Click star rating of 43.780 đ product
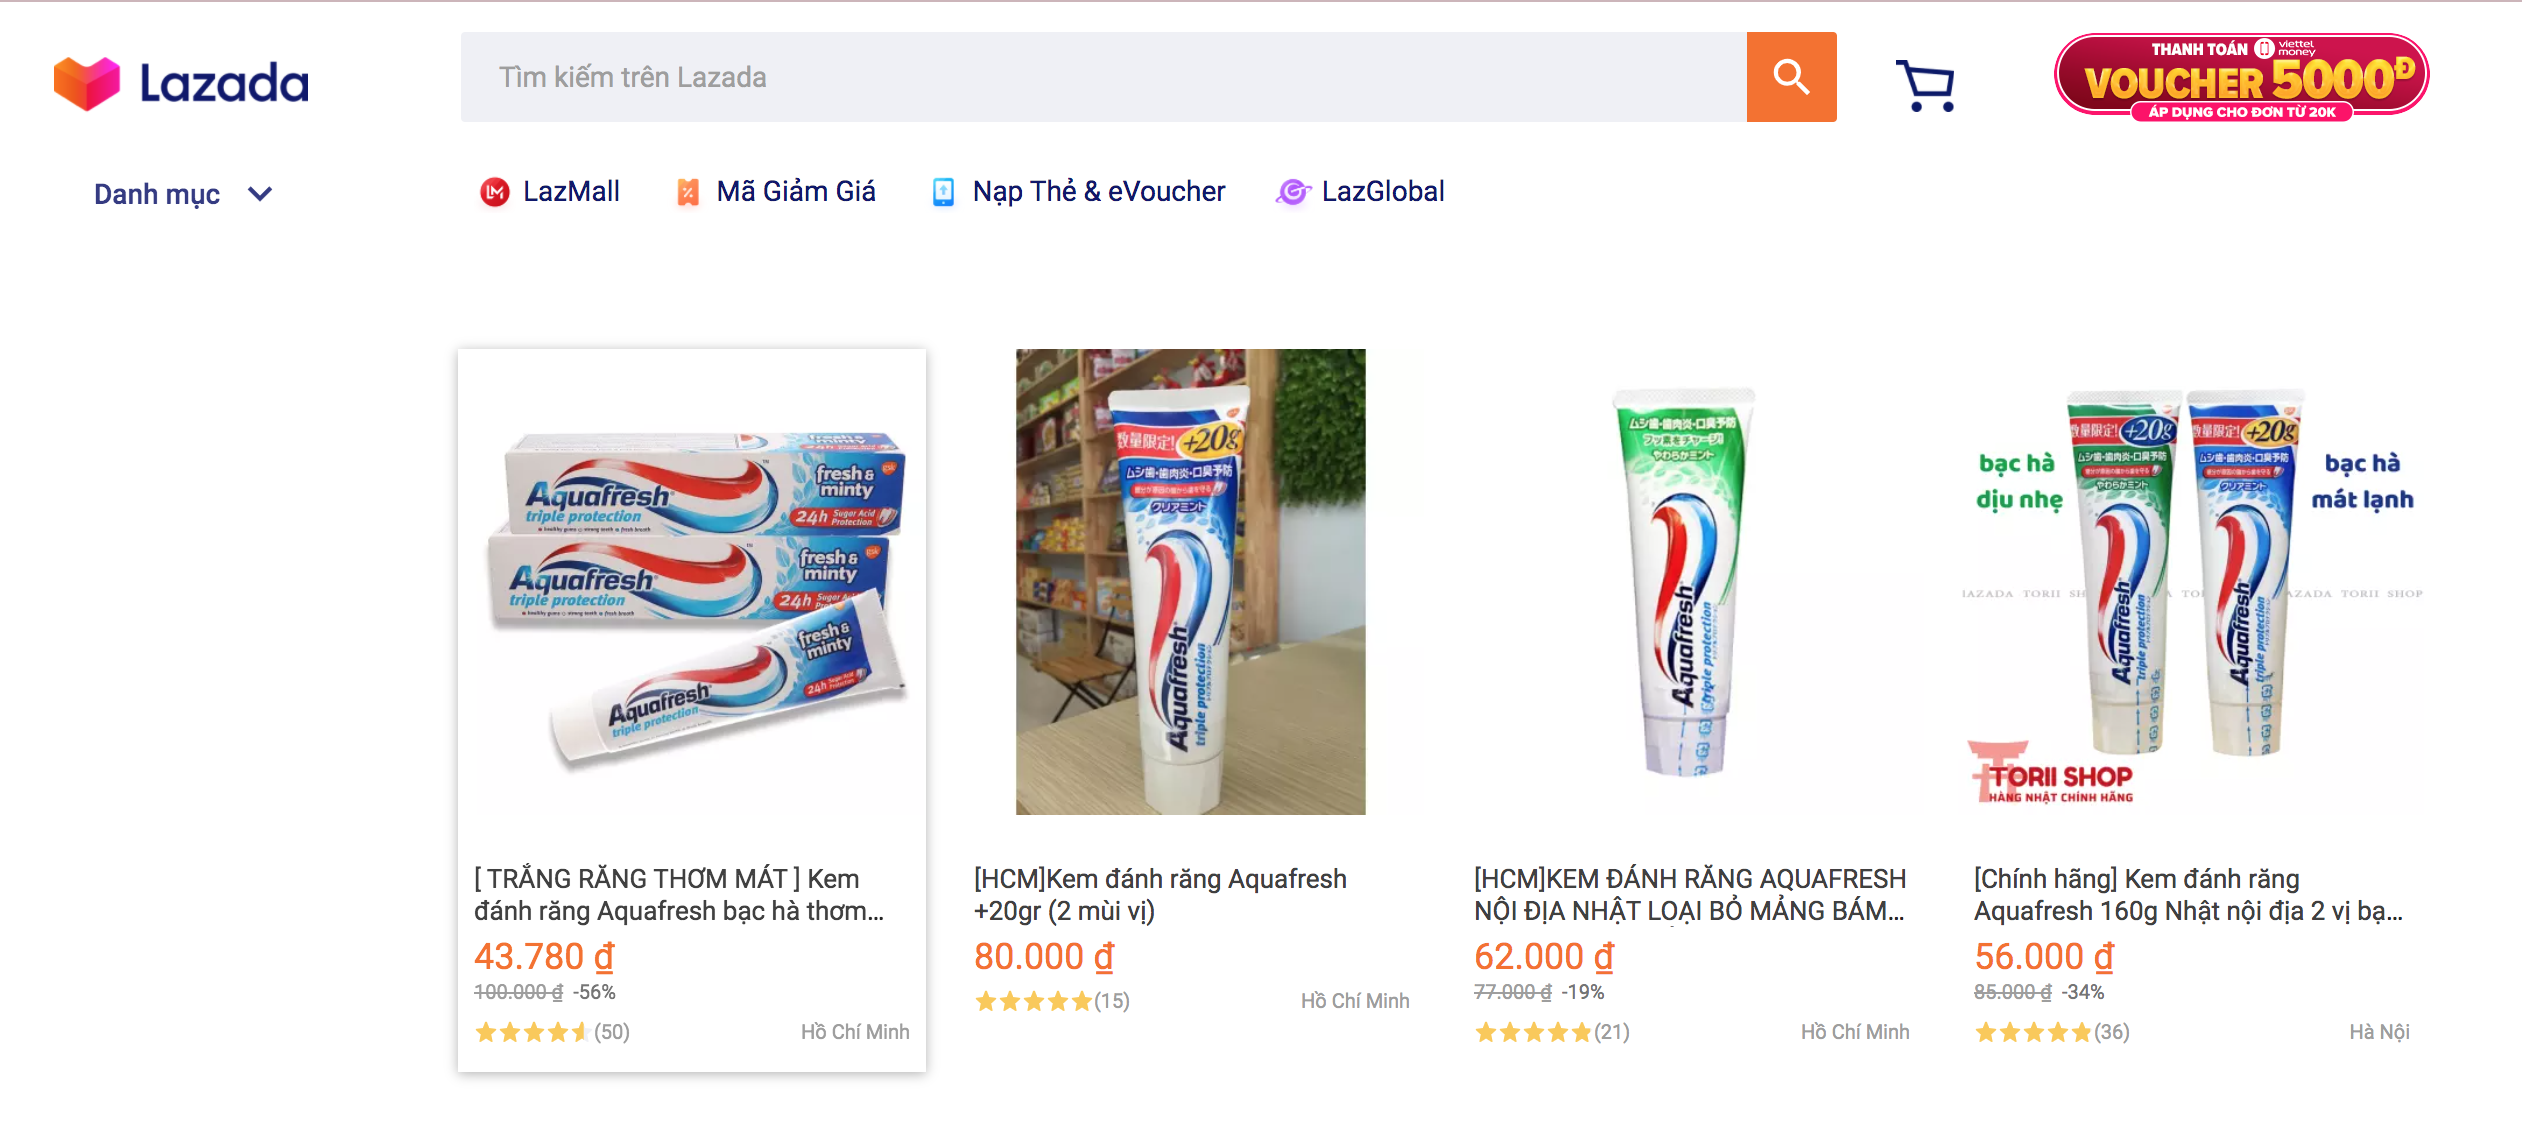This screenshot has width=2522, height=1136. [531, 1032]
